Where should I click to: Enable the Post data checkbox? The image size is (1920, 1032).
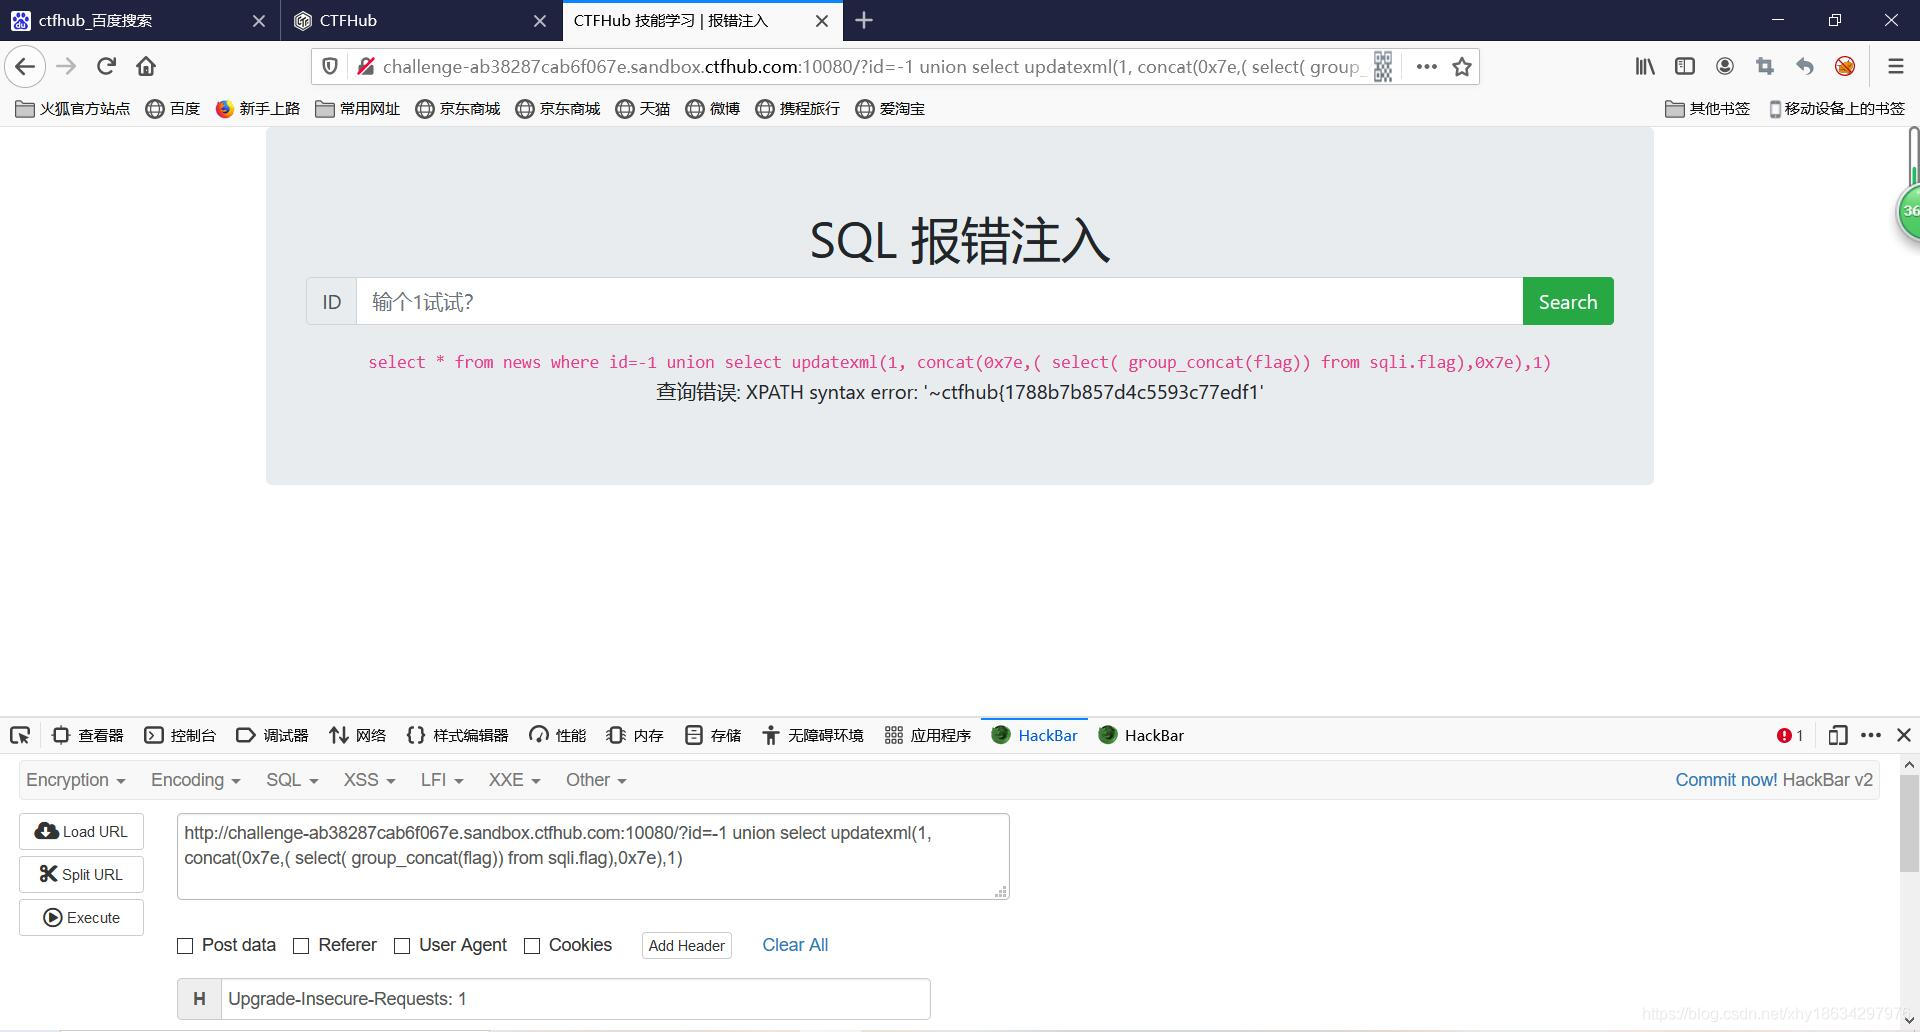(x=185, y=945)
